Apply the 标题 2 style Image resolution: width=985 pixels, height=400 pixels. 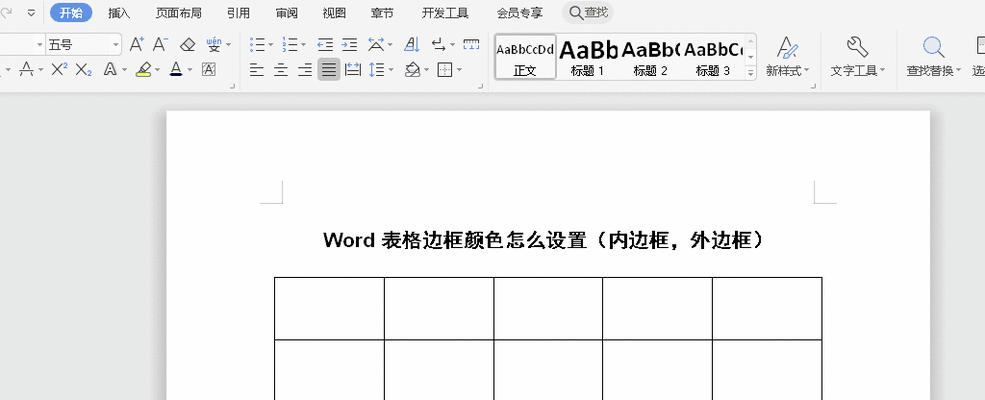tap(650, 57)
